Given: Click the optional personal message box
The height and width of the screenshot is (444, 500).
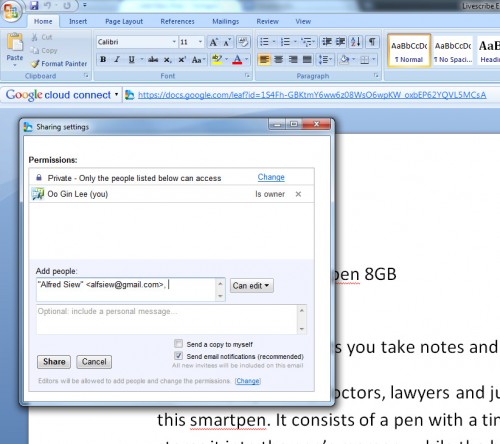Looking at the screenshot, I should click(x=167, y=319).
